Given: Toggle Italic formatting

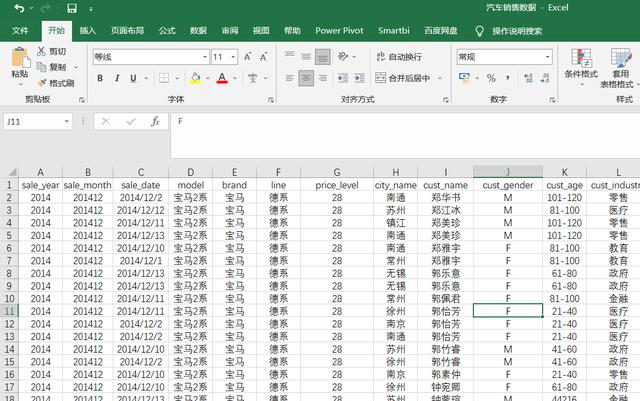Looking at the screenshot, I should point(117,78).
